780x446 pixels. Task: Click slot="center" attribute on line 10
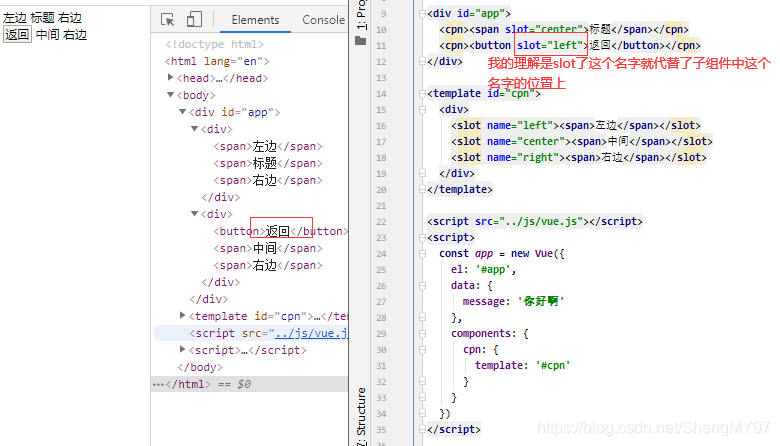(x=544, y=29)
